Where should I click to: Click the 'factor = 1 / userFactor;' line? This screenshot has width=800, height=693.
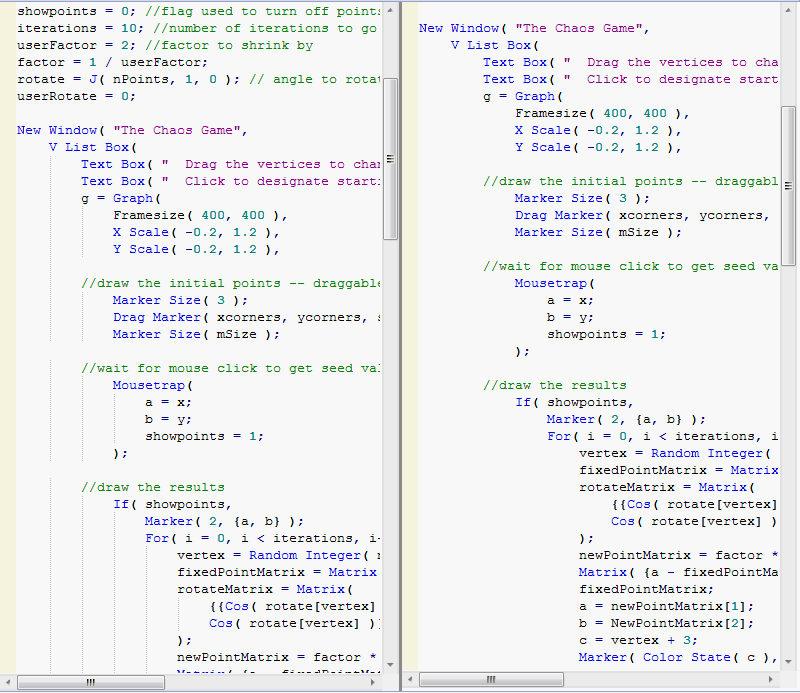coord(112,62)
